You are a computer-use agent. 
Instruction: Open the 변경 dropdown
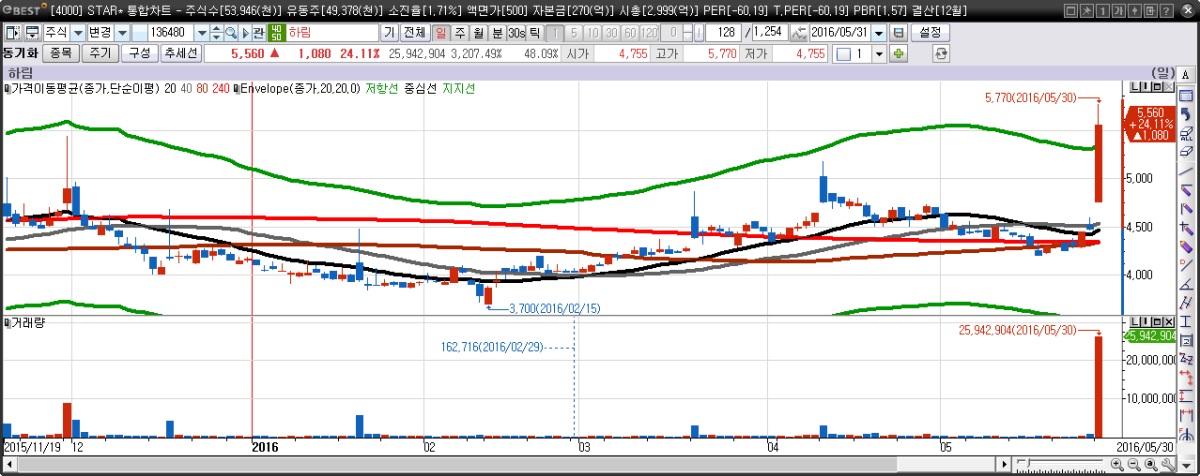click(123, 32)
